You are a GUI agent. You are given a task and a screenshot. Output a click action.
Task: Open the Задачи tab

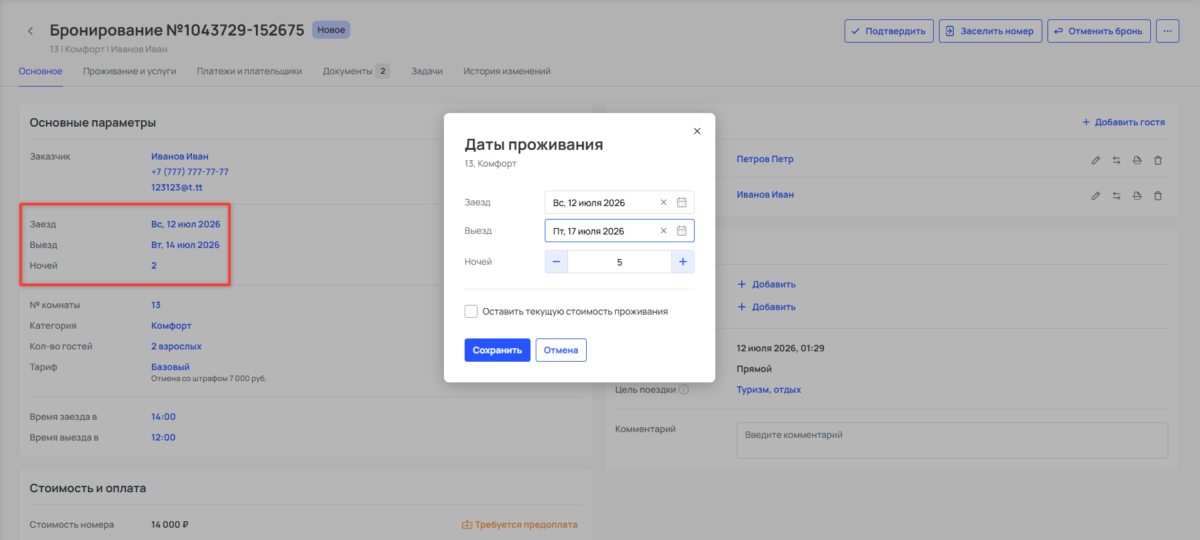pyautogui.click(x=426, y=71)
